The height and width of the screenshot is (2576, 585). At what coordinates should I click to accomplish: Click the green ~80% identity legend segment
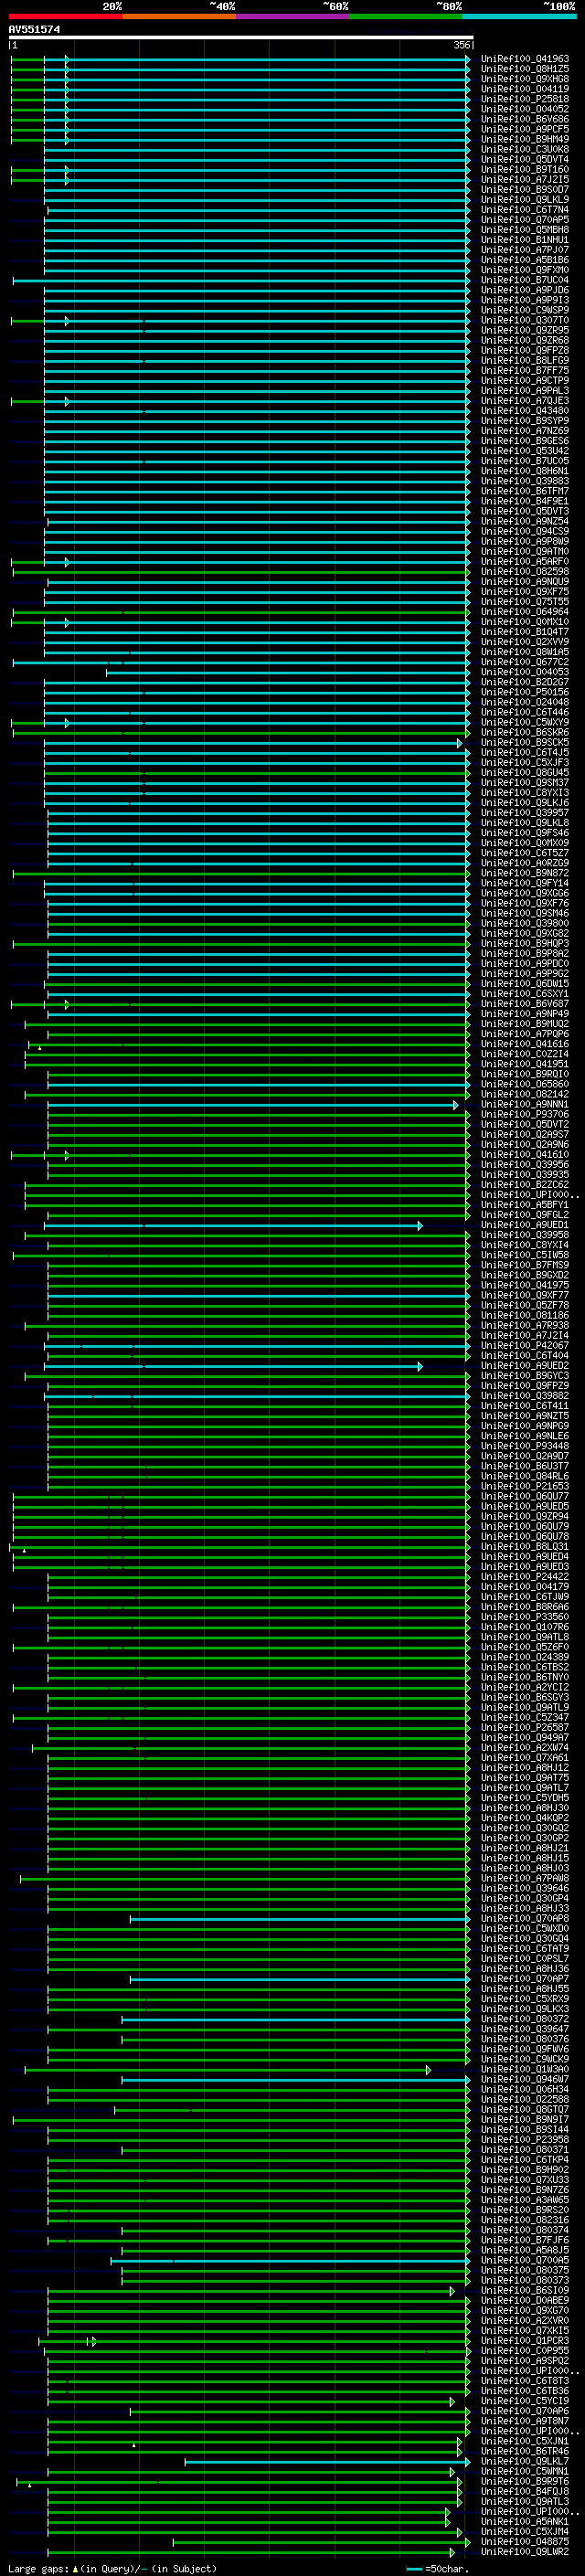406,16
